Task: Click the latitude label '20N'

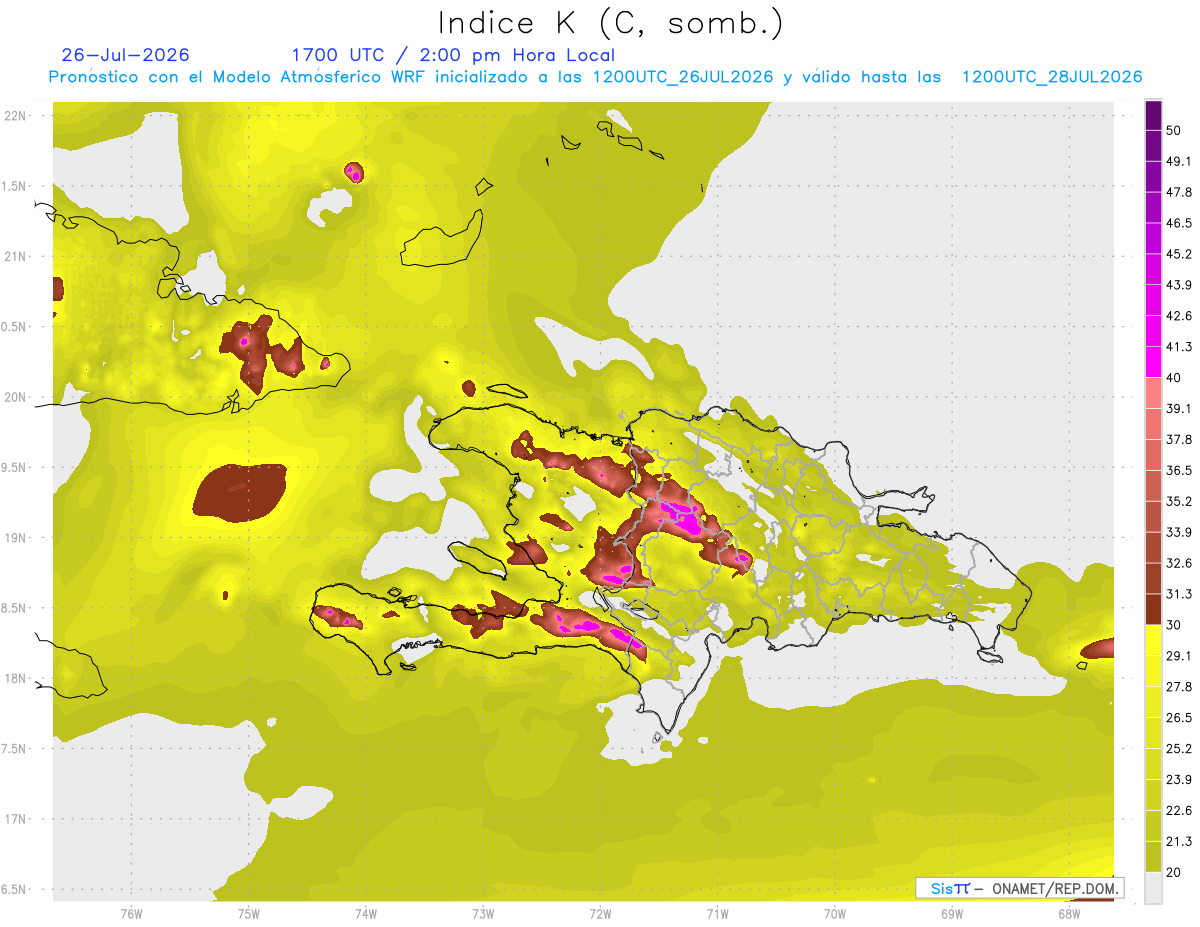Action: (x=17, y=398)
